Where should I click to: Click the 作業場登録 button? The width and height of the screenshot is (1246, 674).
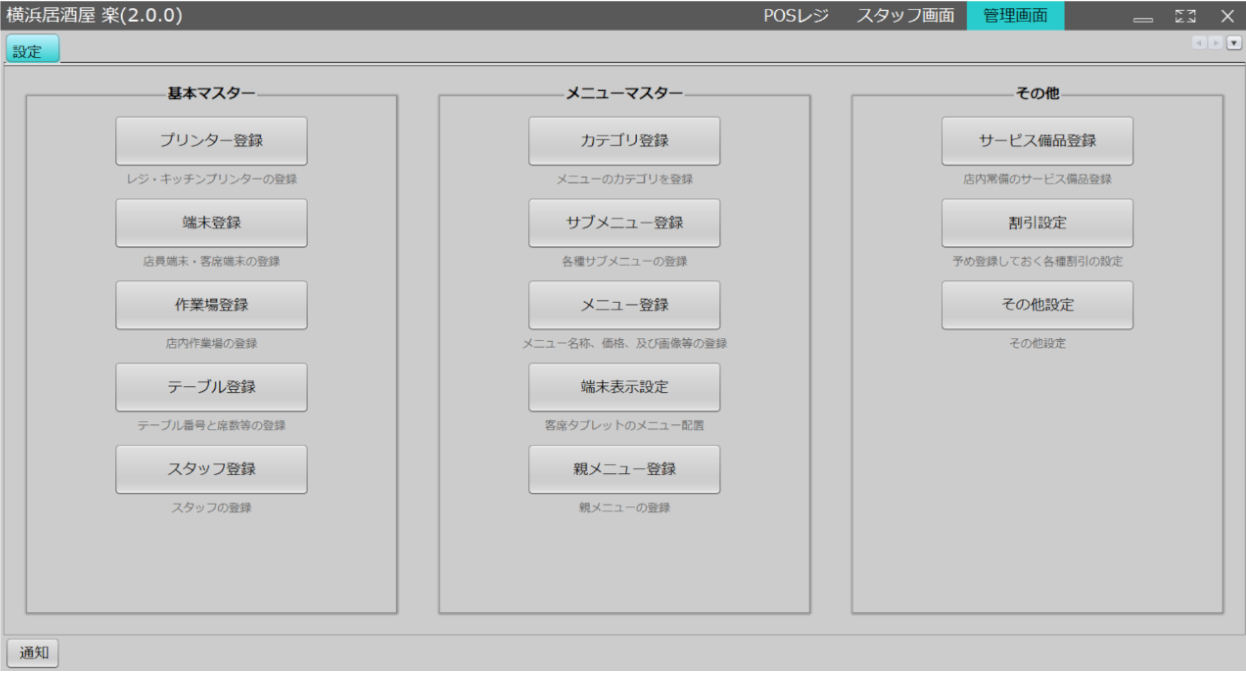211,305
